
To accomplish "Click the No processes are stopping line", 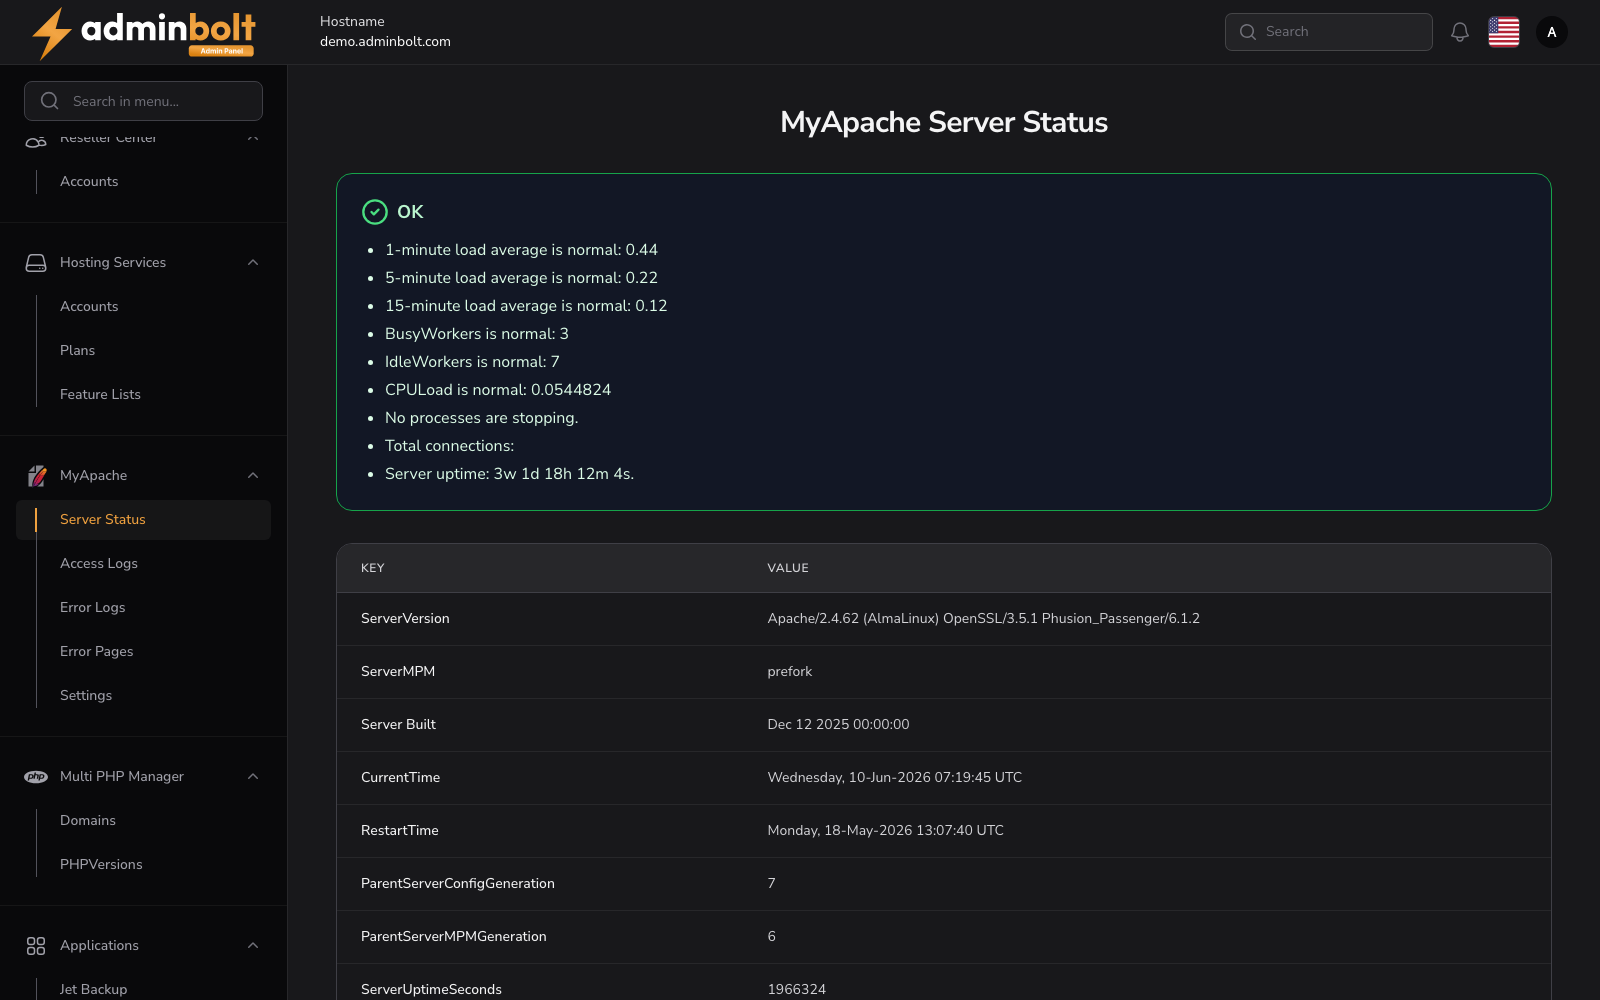I will (x=481, y=418).
